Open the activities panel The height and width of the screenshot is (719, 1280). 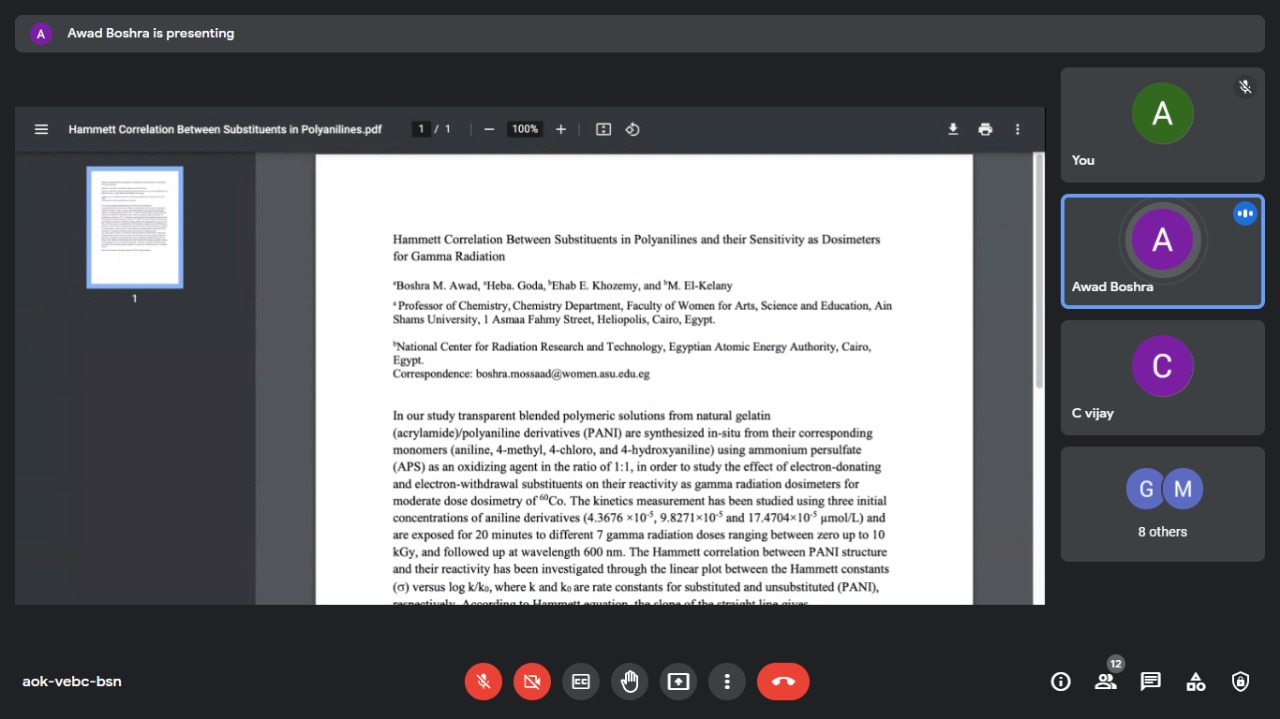pos(1195,682)
